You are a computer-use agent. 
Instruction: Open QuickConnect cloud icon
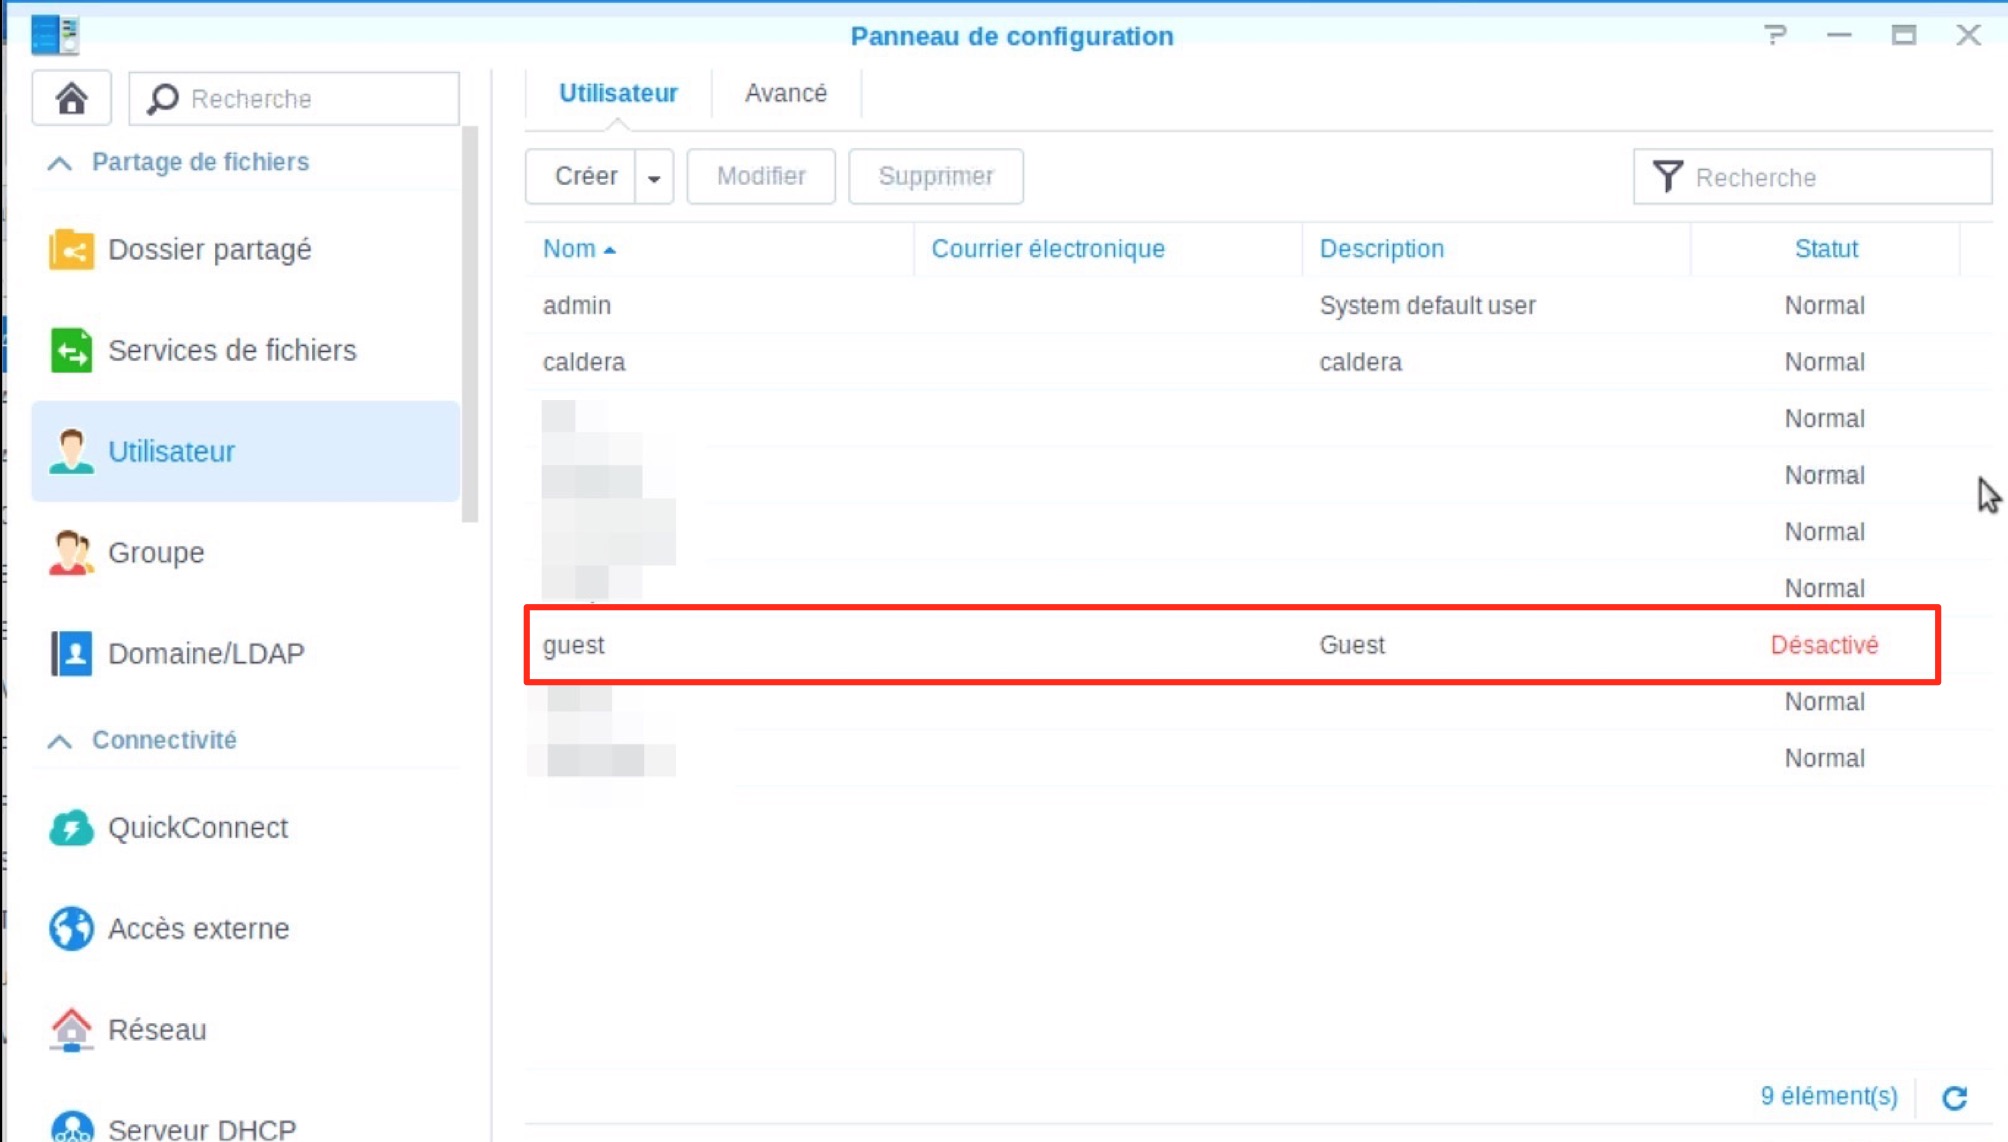71,828
